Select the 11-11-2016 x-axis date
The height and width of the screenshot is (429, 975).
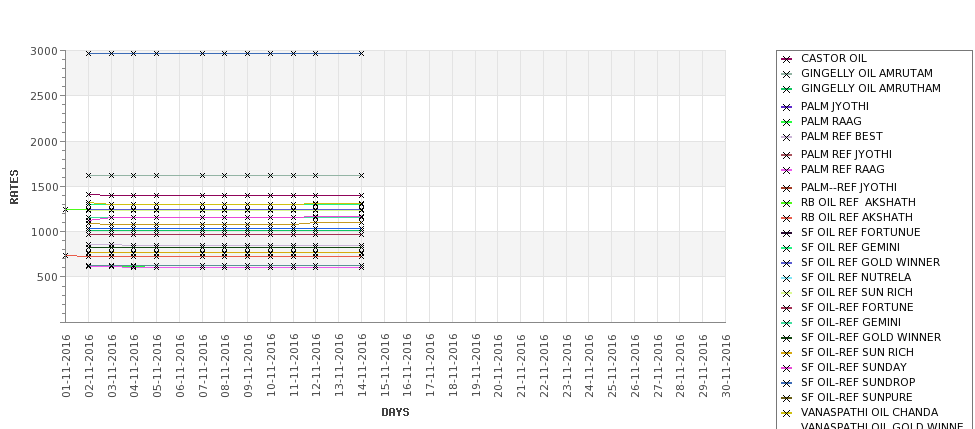(x=293, y=366)
